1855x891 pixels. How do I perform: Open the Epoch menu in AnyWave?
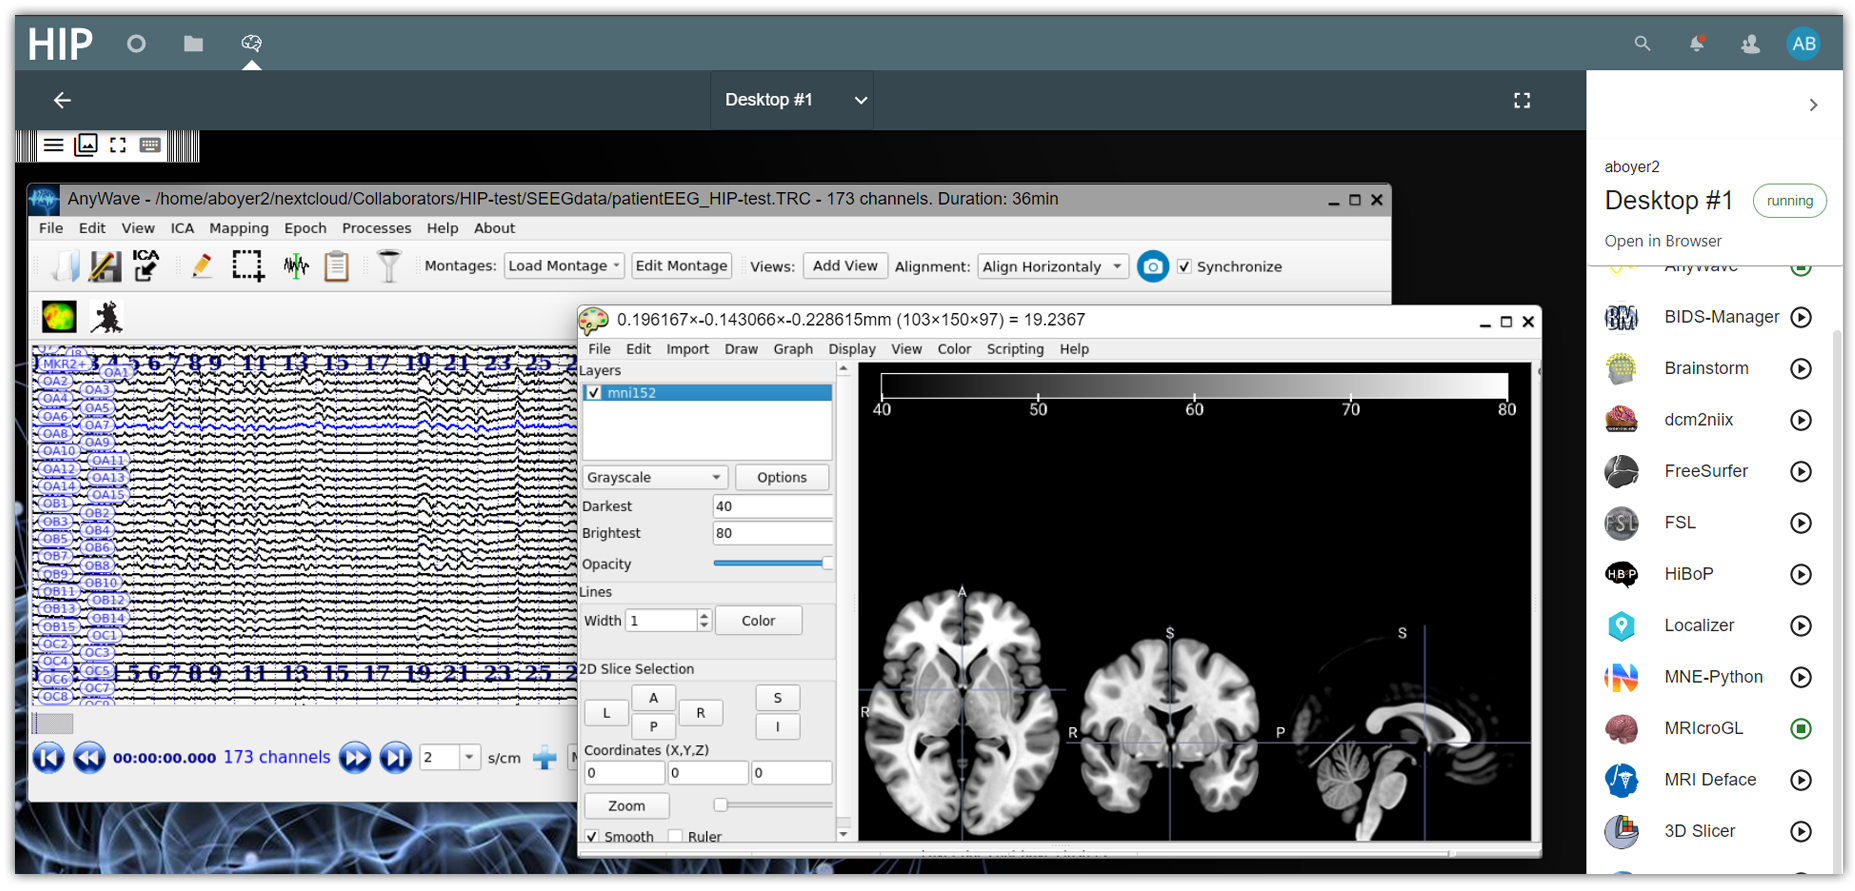(305, 228)
